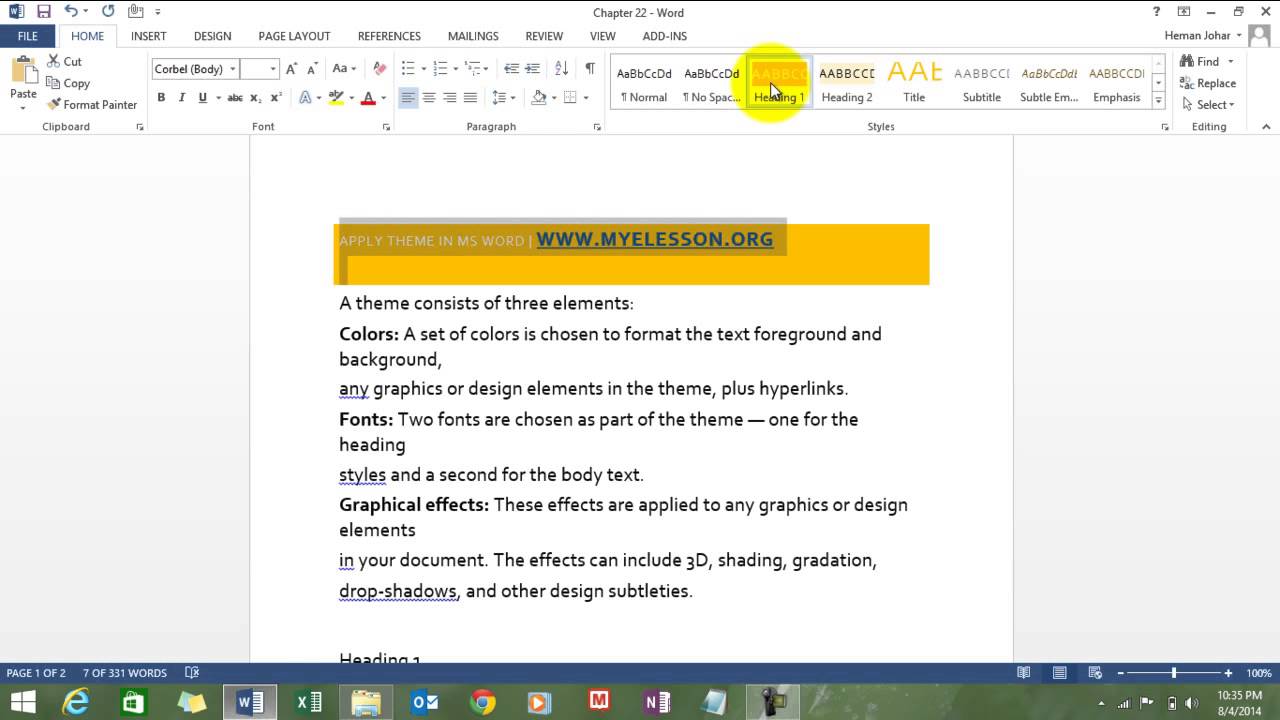The width and height of the screenshot is (1280, 720).
Task: Switch to the REFERENCES tab
Action: pos(389,36)
